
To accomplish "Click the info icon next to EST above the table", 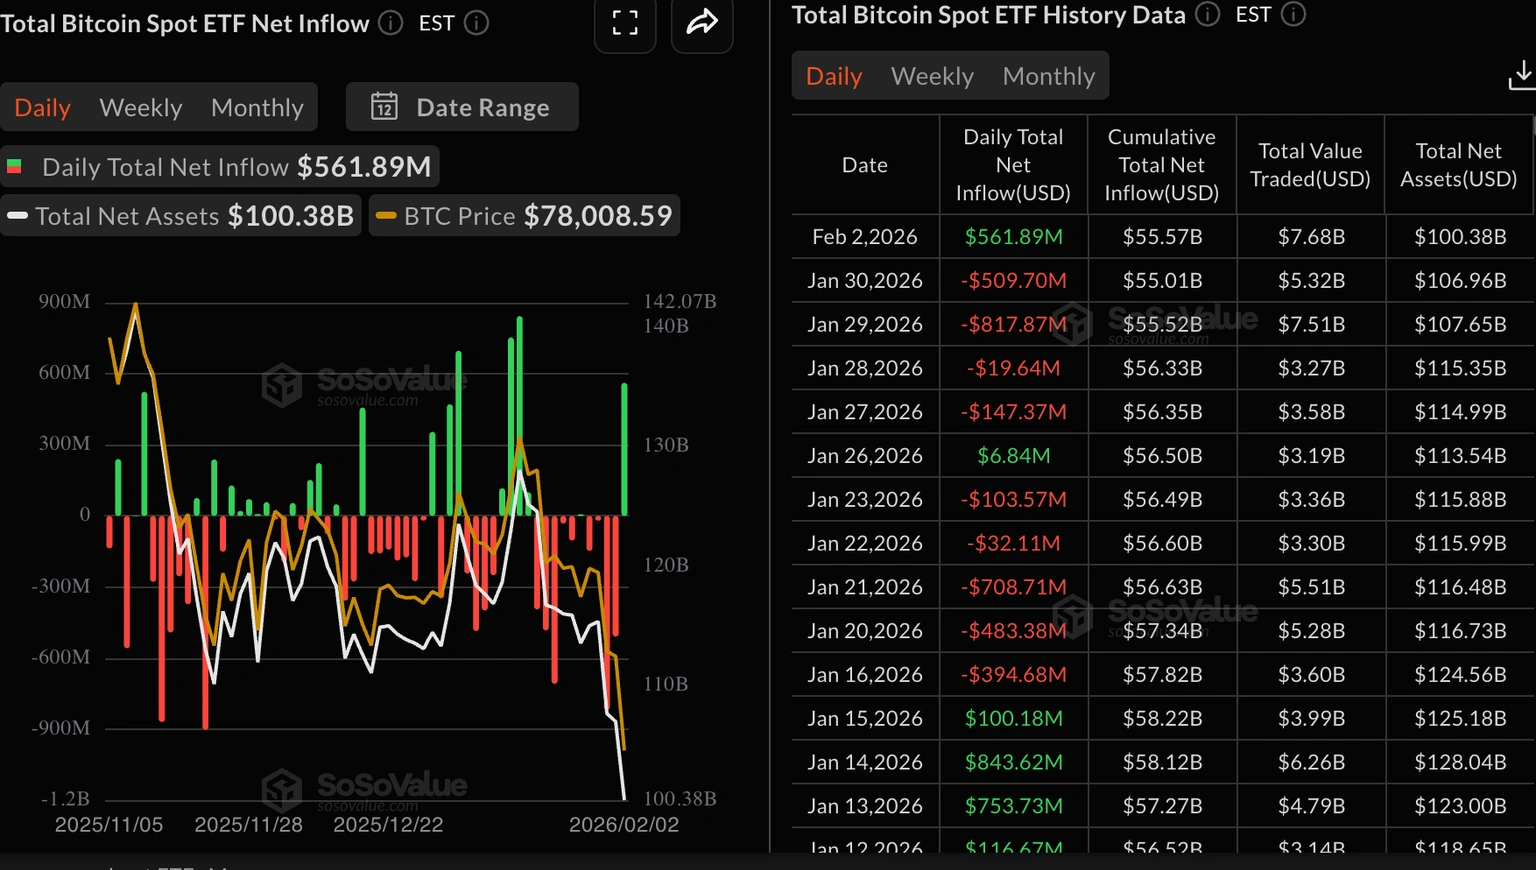I will pos(1292,14).
